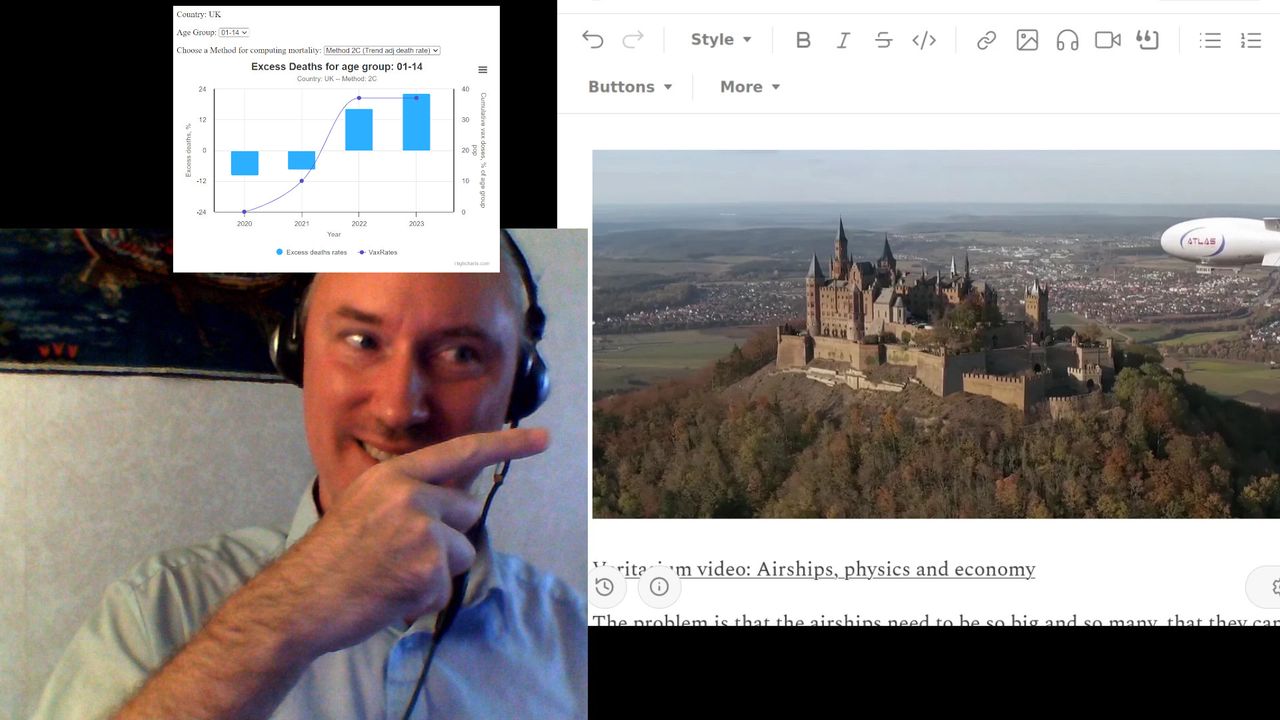1280x720 pixels.
Task: Insert a code block with code icon
Action: [x=924, y=40]
